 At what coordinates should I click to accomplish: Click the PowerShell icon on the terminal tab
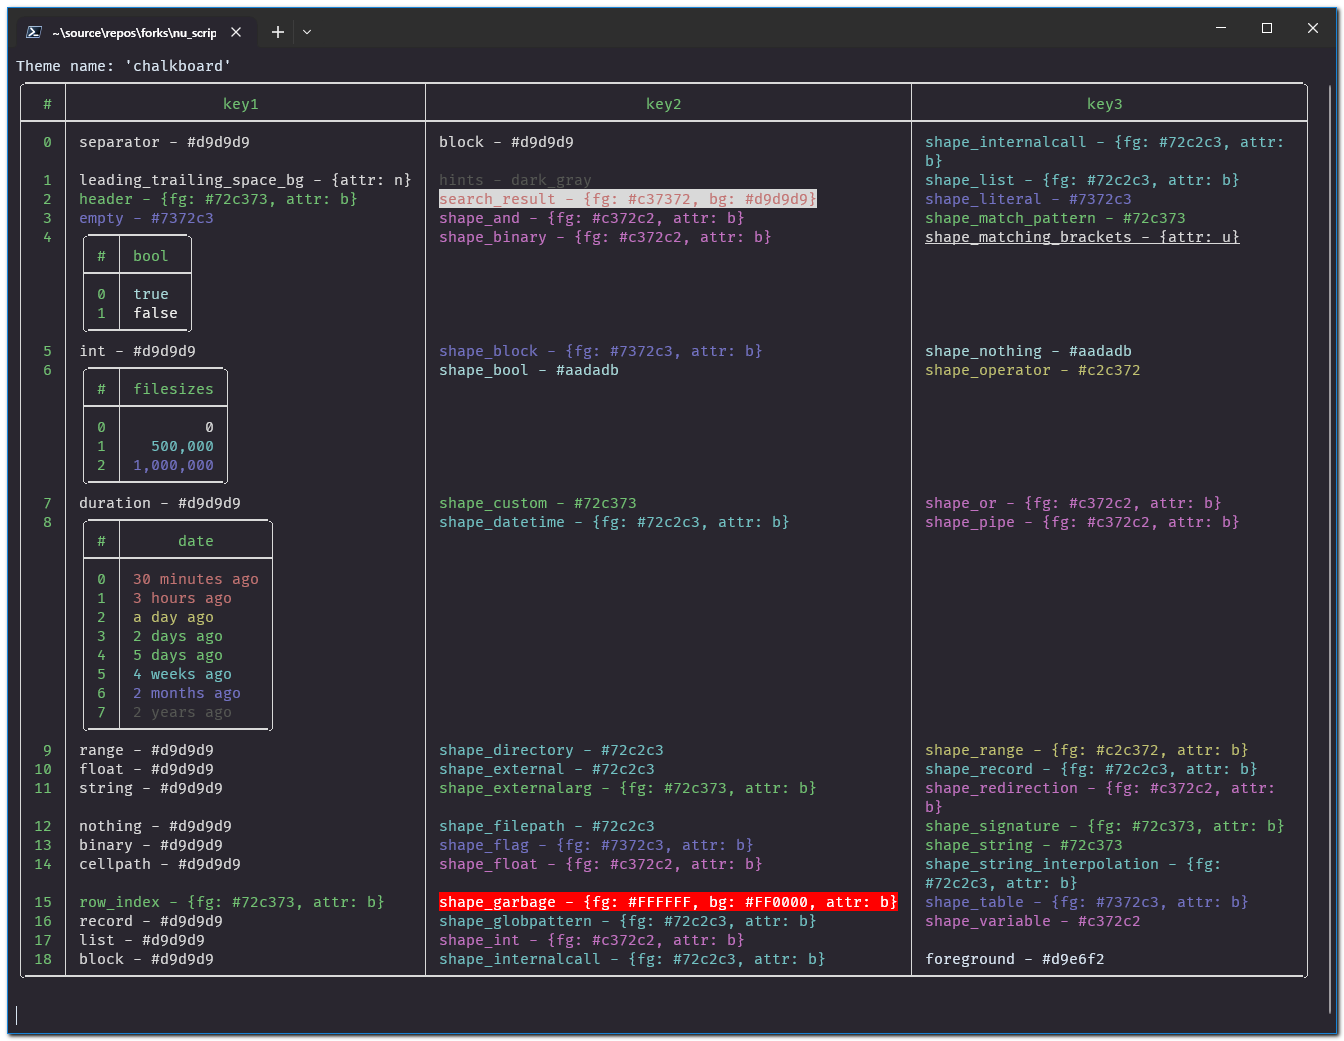[33, 32]
